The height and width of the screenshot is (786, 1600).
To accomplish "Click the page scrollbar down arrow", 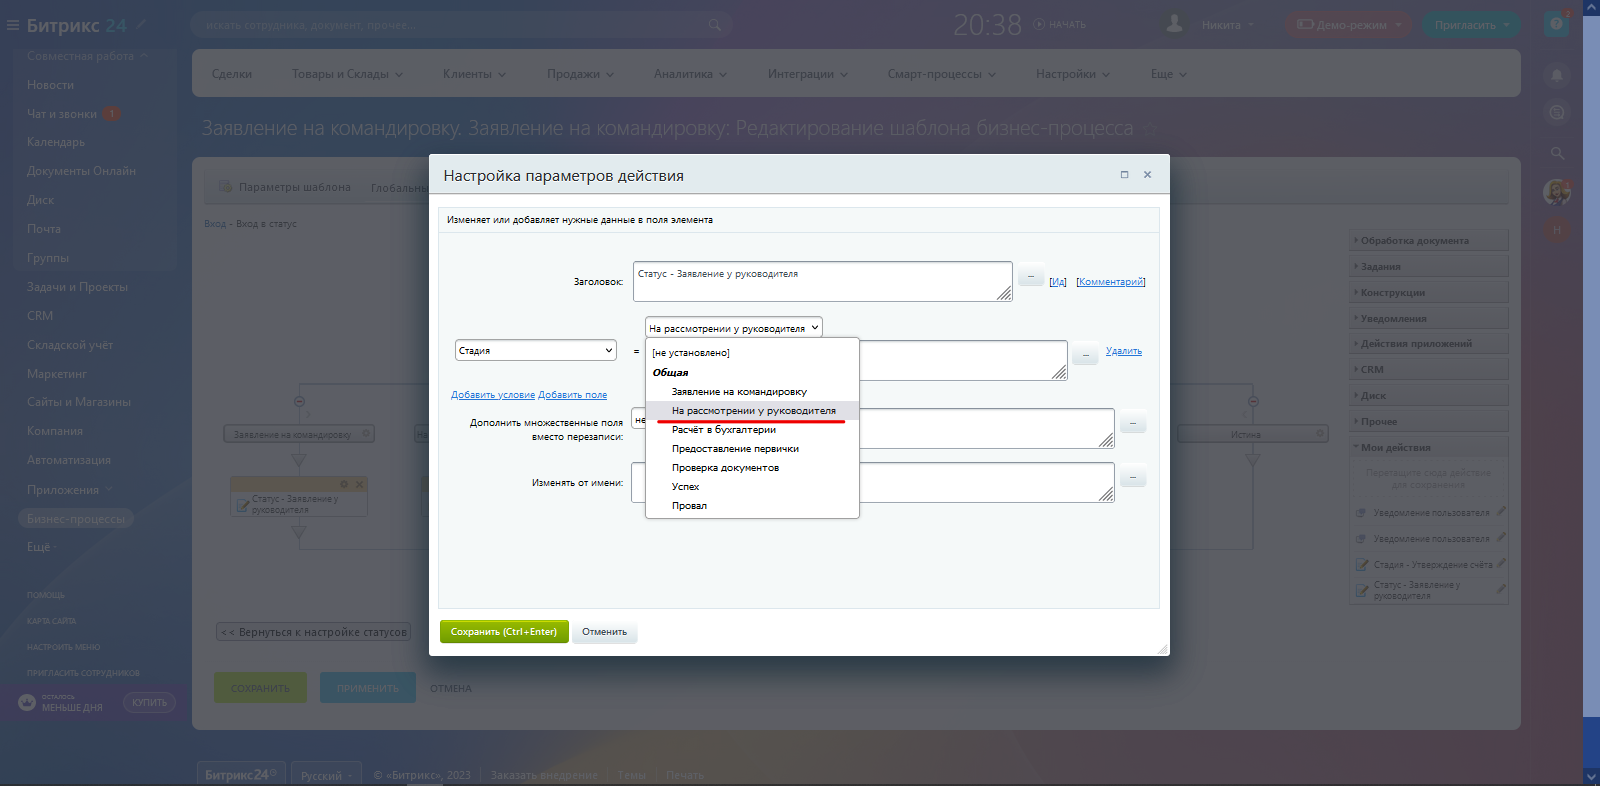I will pos(1591,776).
